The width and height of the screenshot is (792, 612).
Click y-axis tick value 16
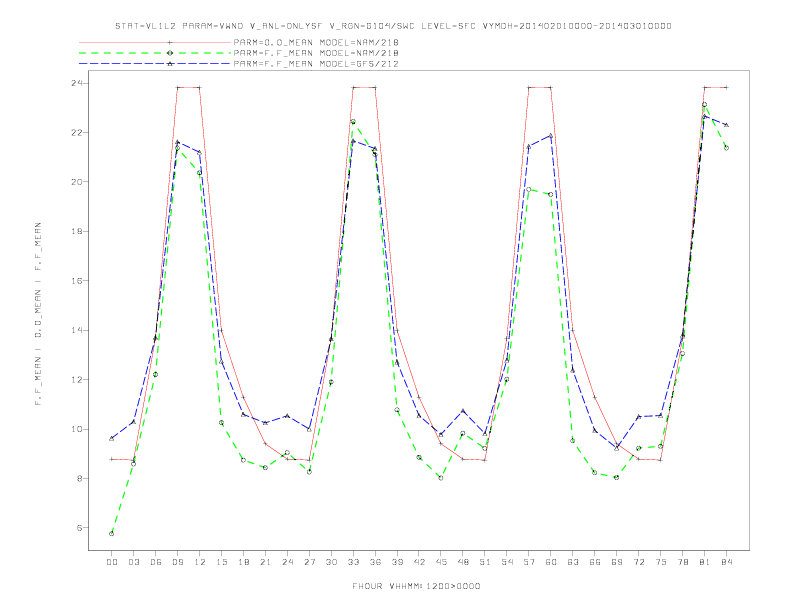76,281
